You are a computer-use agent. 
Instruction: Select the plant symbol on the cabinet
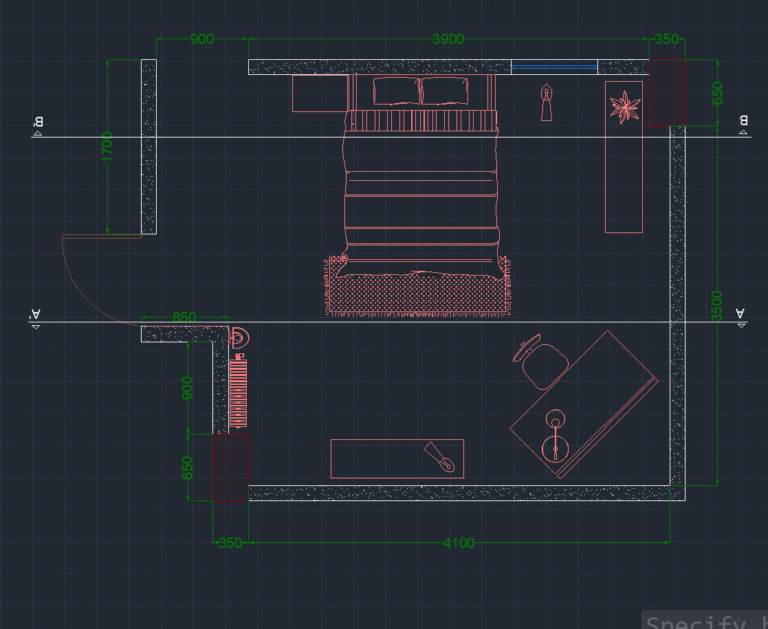pos(624,107)
